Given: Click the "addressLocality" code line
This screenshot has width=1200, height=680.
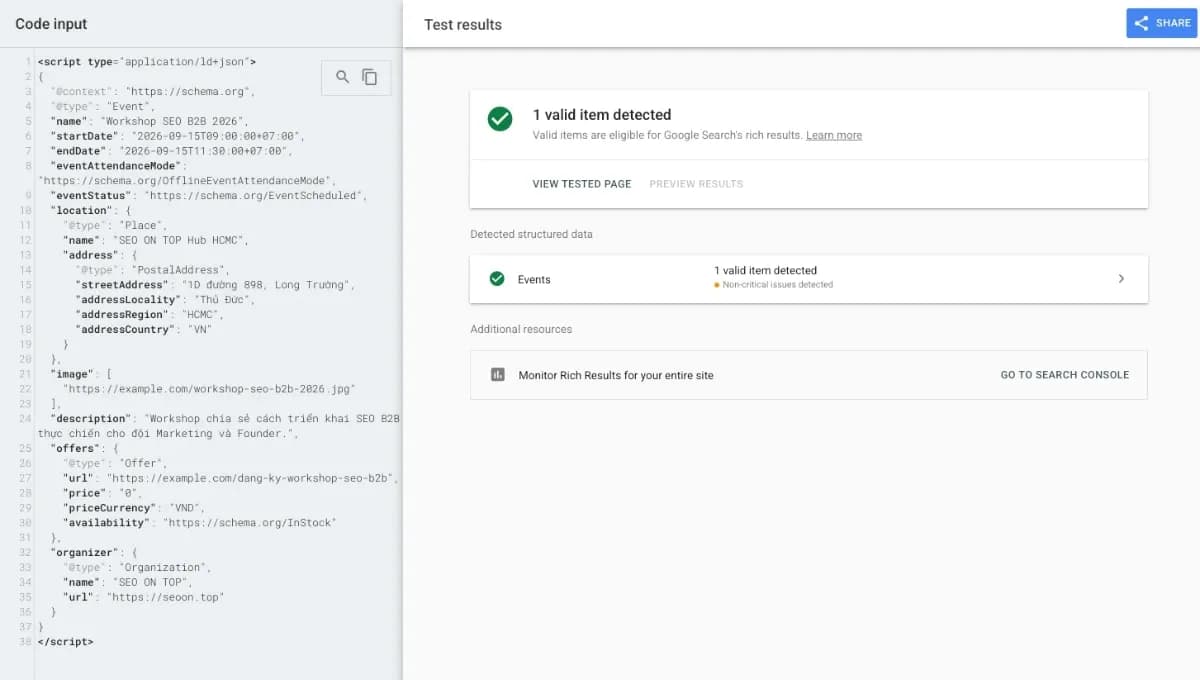Looking at the screenshot, I should coord(165,300).
